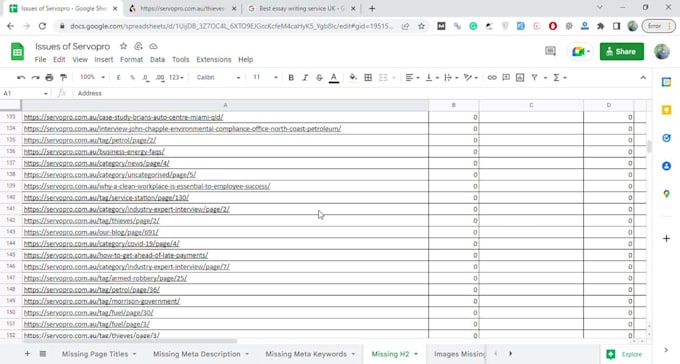
Task: Move document with the folder icon
Action: [x=138, y=46]
